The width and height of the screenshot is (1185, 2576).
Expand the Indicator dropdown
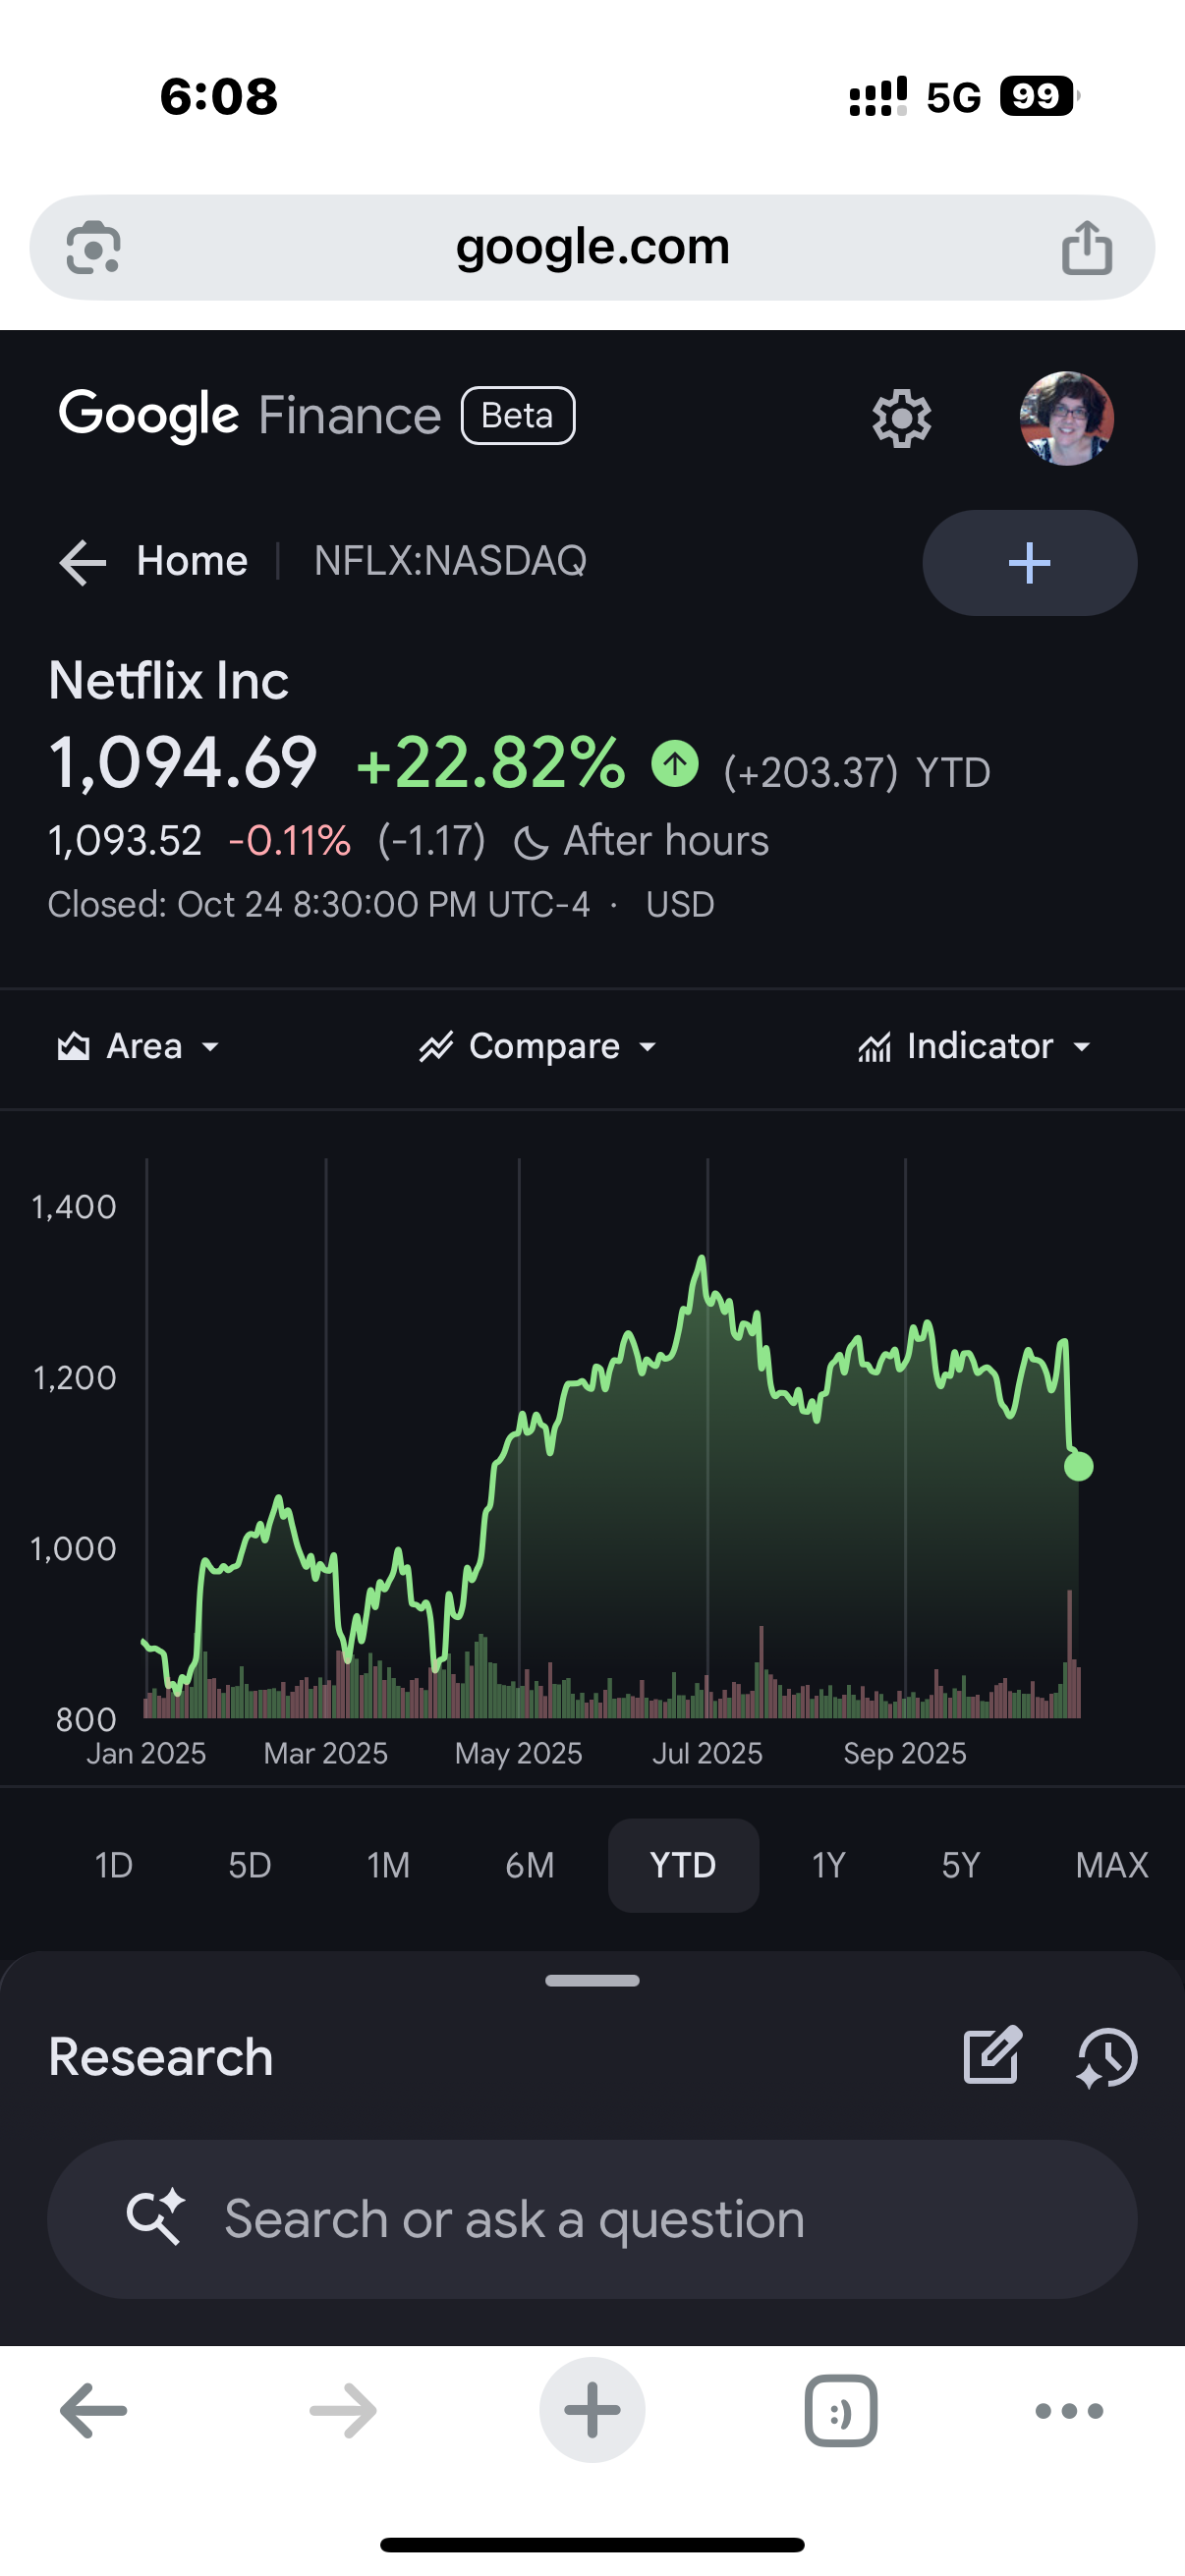(x=974, y=1046)
